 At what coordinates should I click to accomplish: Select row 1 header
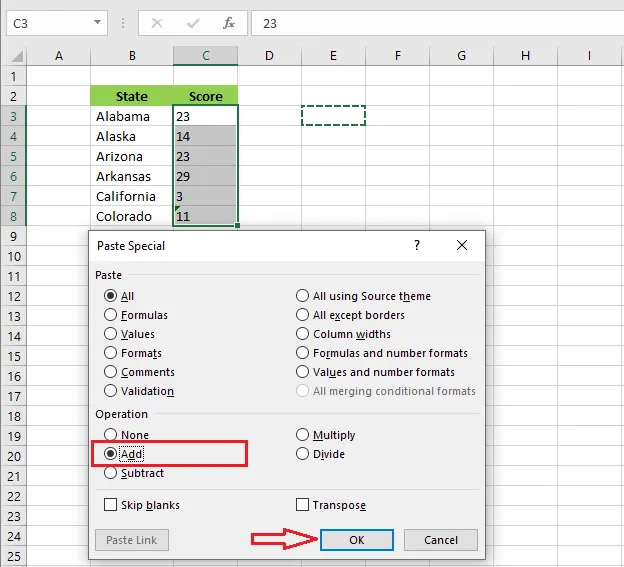pyautogui.click(x=14, y=76)
